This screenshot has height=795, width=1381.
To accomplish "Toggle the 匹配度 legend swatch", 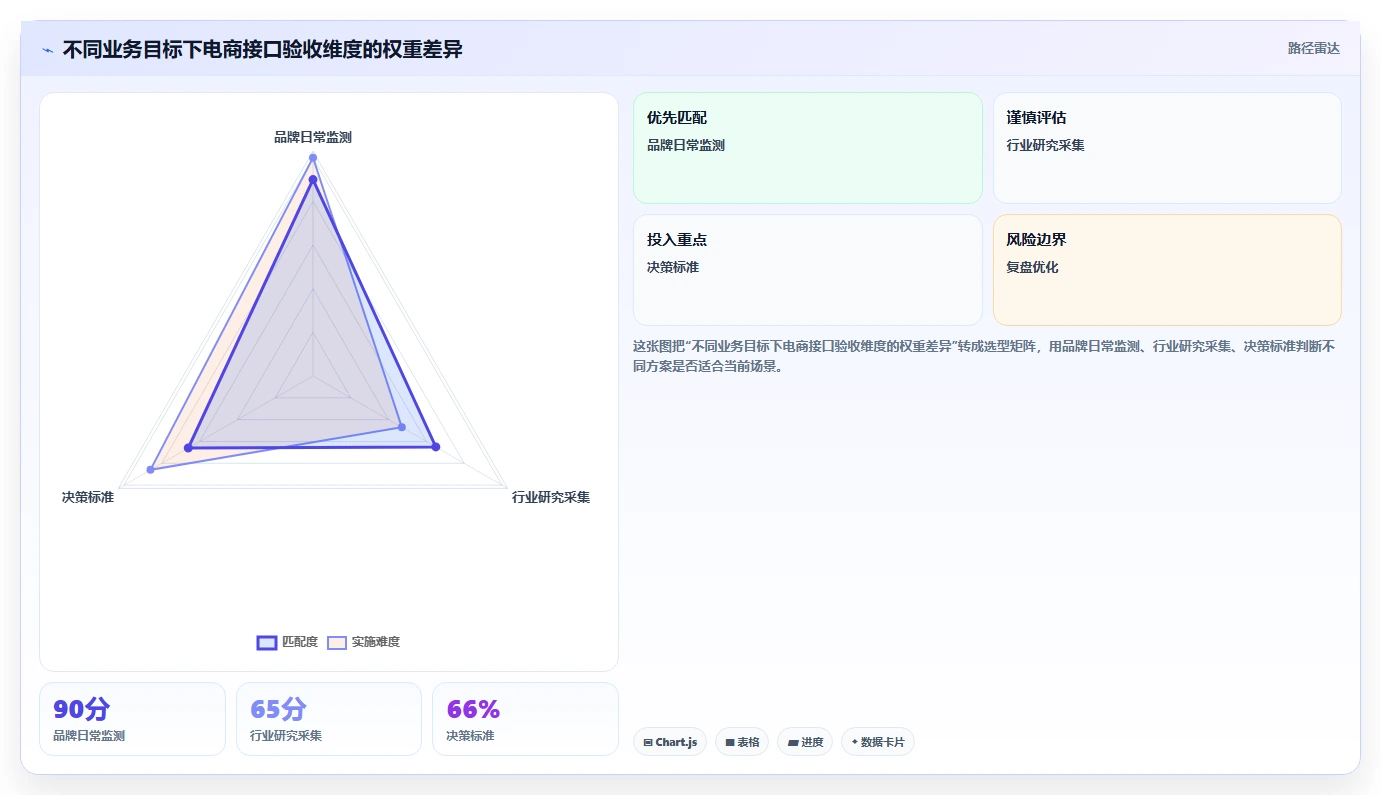I will 267,642.
